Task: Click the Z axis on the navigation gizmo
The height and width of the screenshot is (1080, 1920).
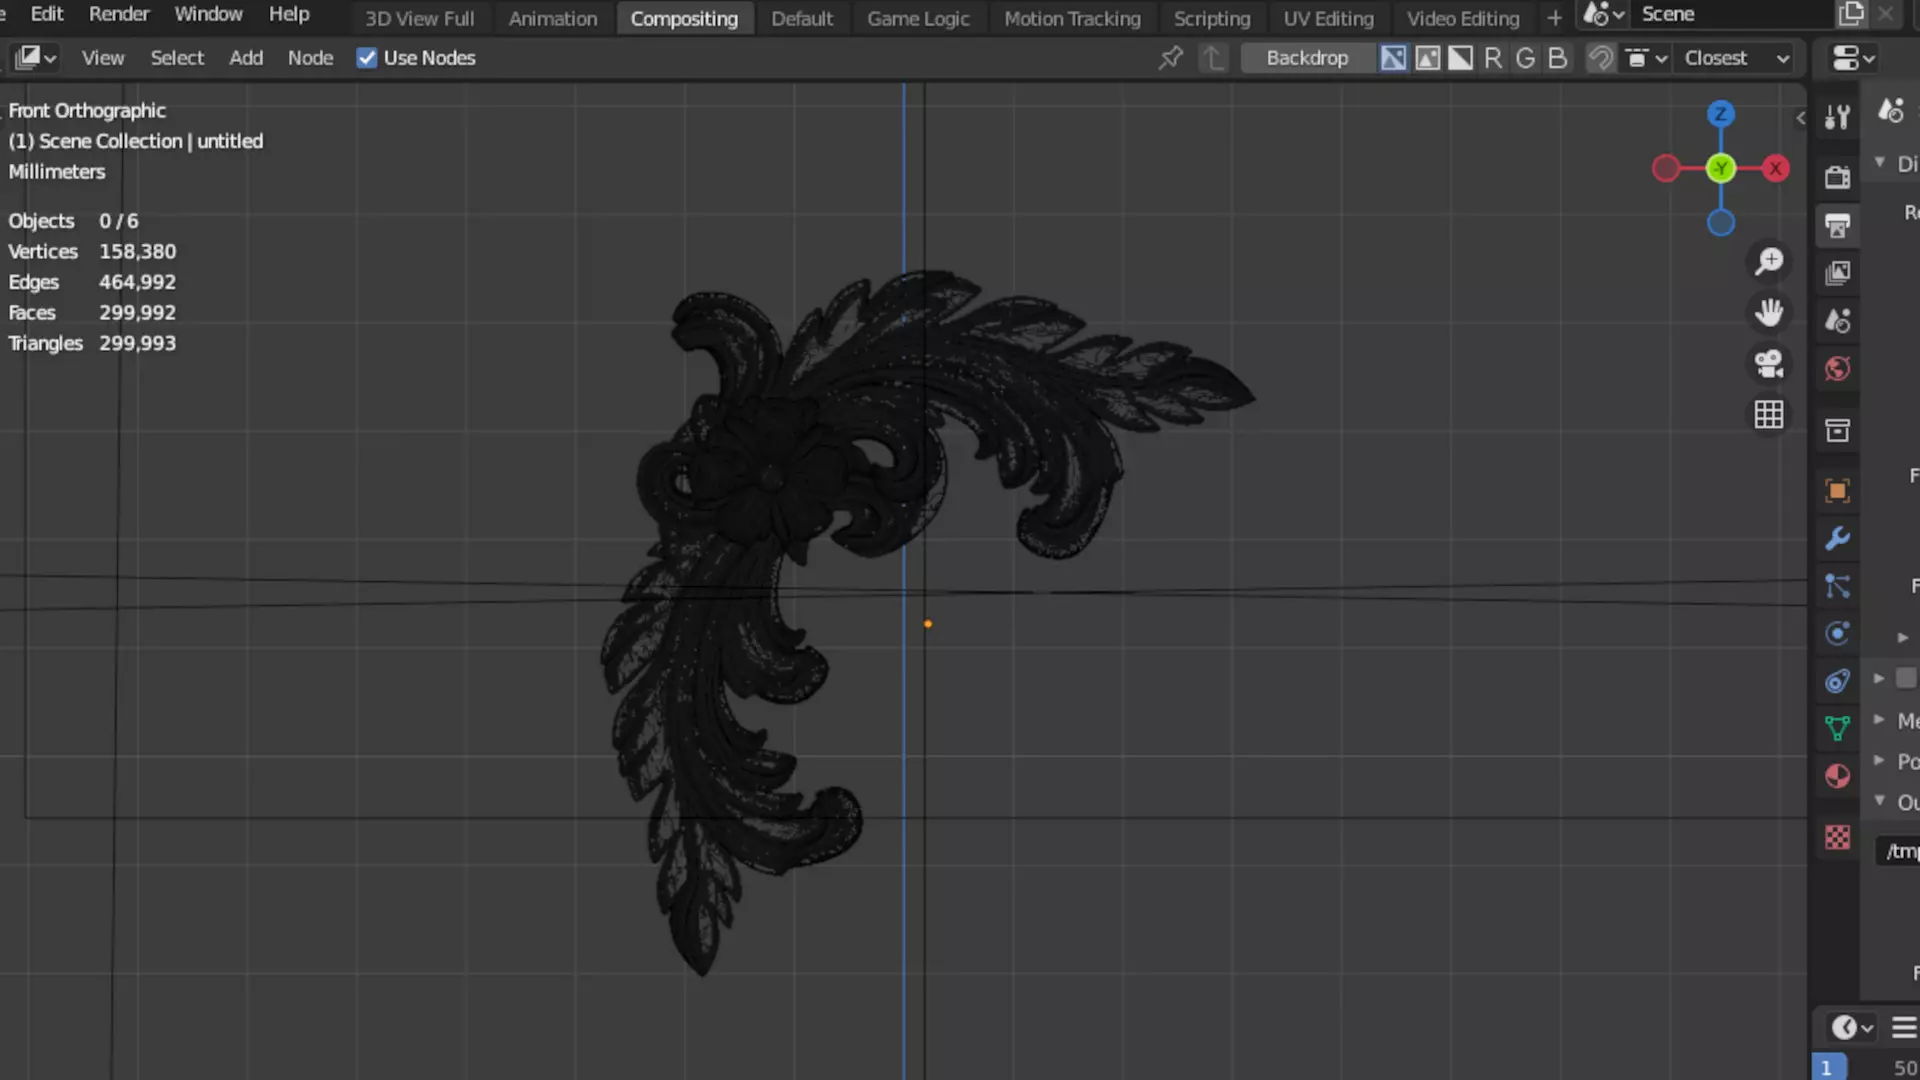Action: (x=1720, y=114)
